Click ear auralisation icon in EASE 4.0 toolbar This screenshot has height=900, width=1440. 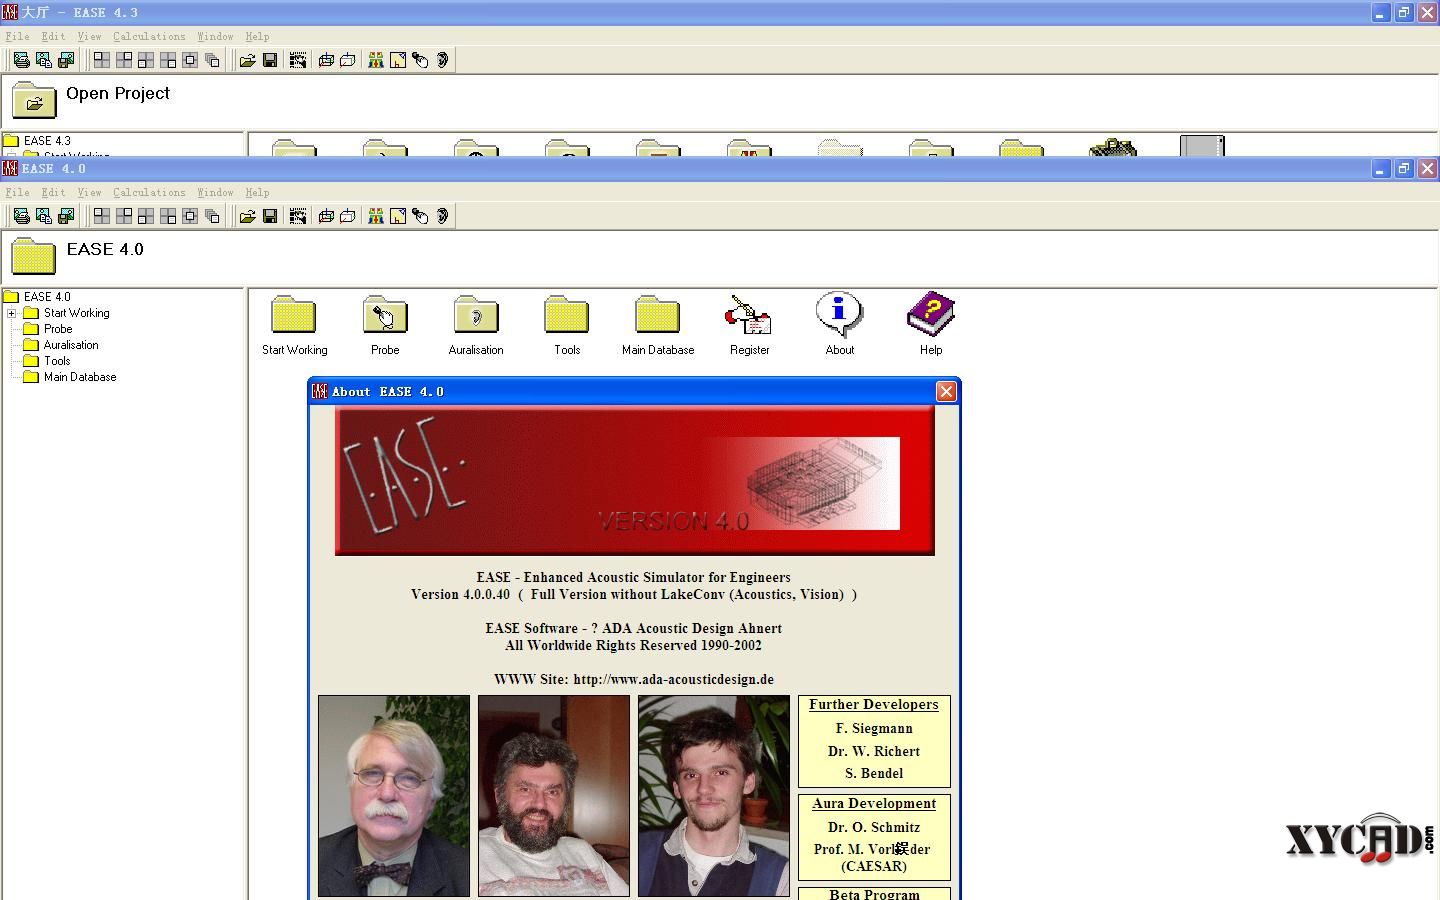[442, 216]
